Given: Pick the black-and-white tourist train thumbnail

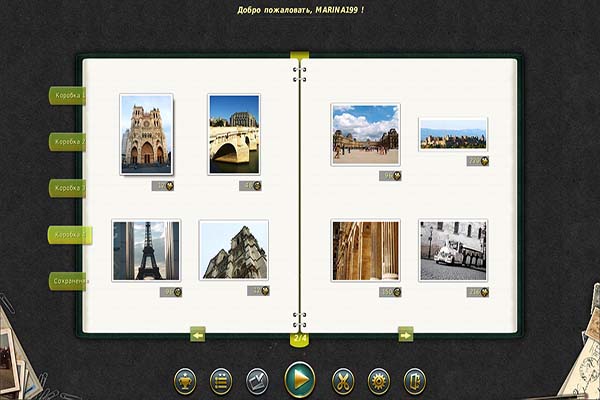Looking at the screenshot, I should pos(453,250).
